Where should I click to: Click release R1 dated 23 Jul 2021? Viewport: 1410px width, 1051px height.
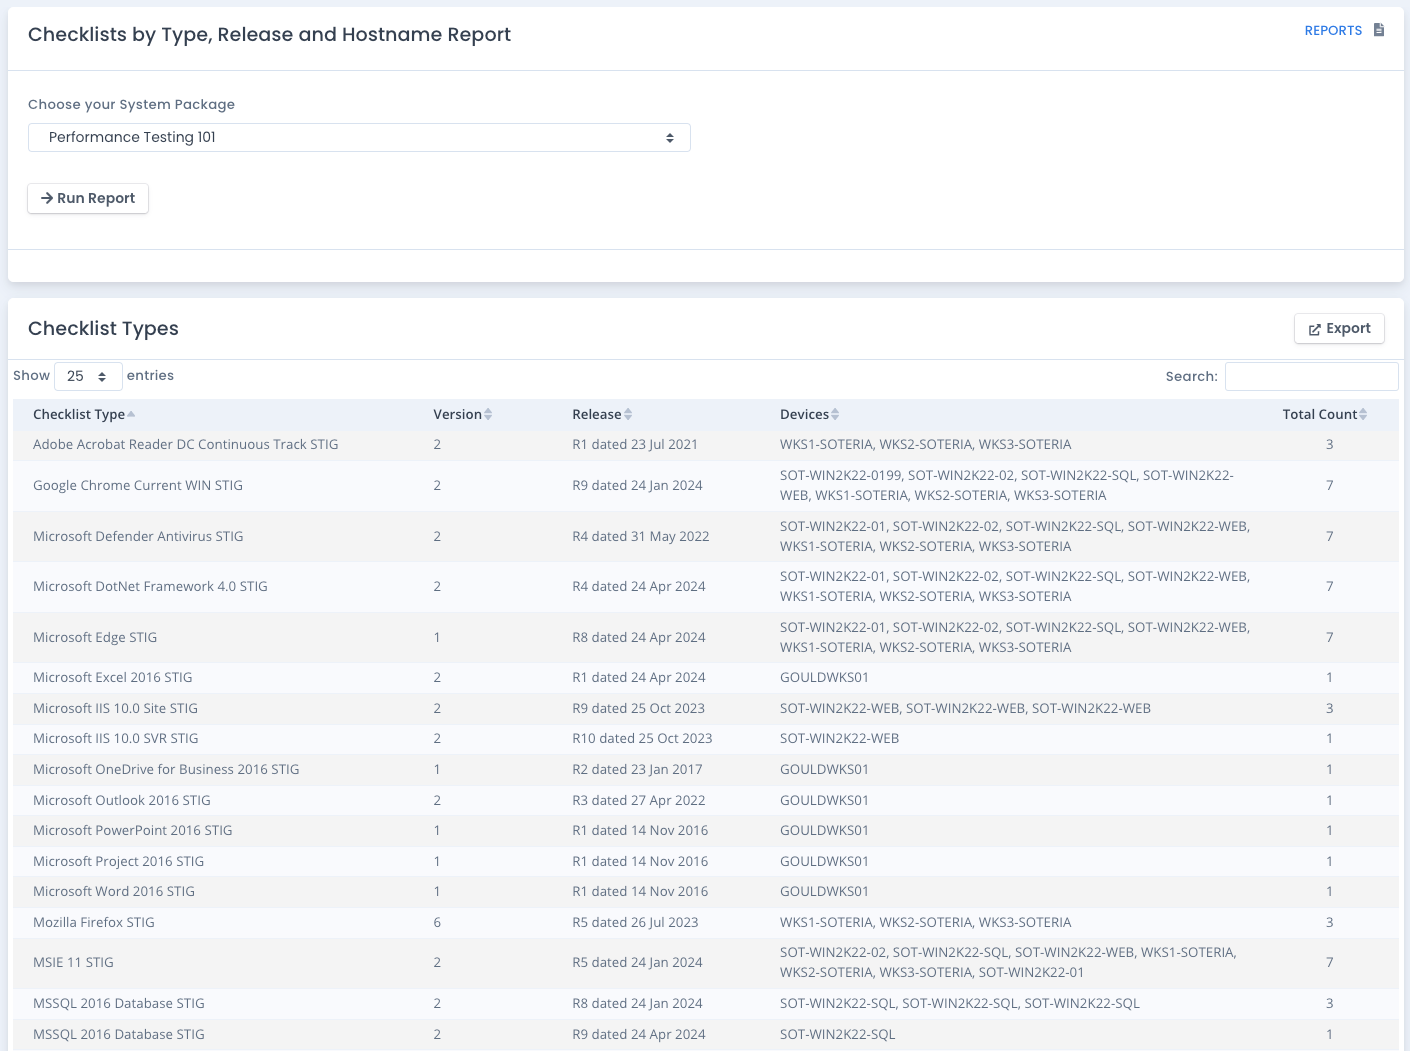pos(635,444)
